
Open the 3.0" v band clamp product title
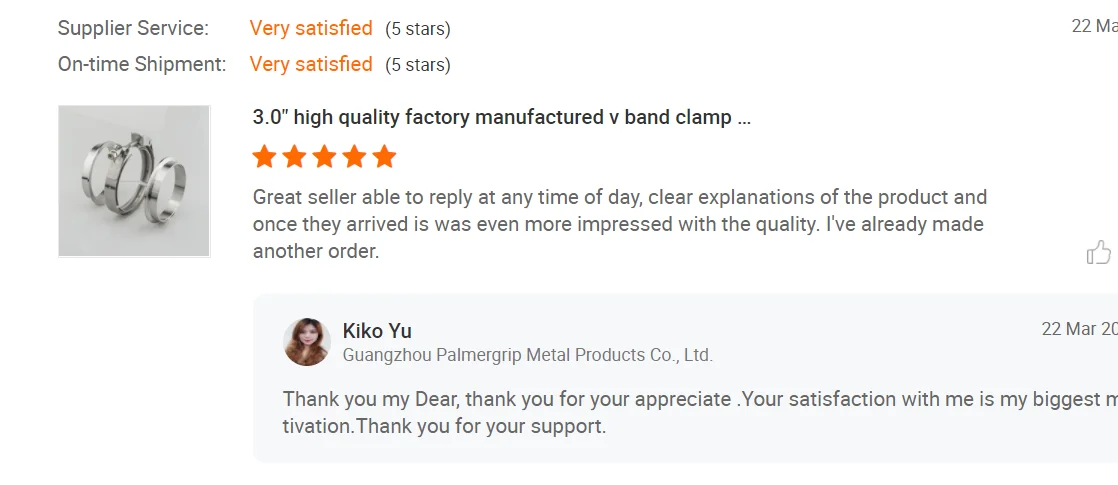pyautogui.click(x=501, y=117)
